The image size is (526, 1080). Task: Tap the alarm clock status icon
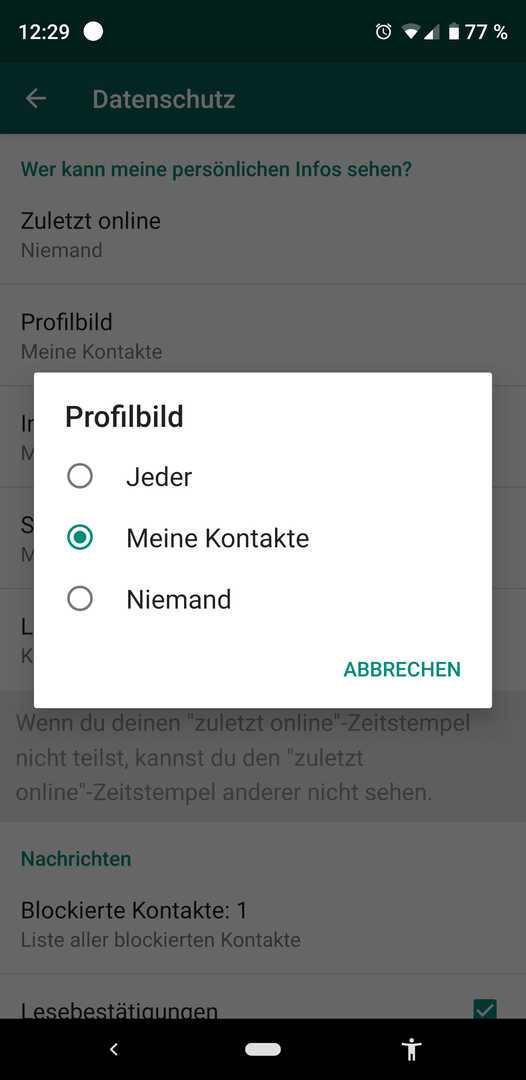pyautogui.click(x=383, y=32)
